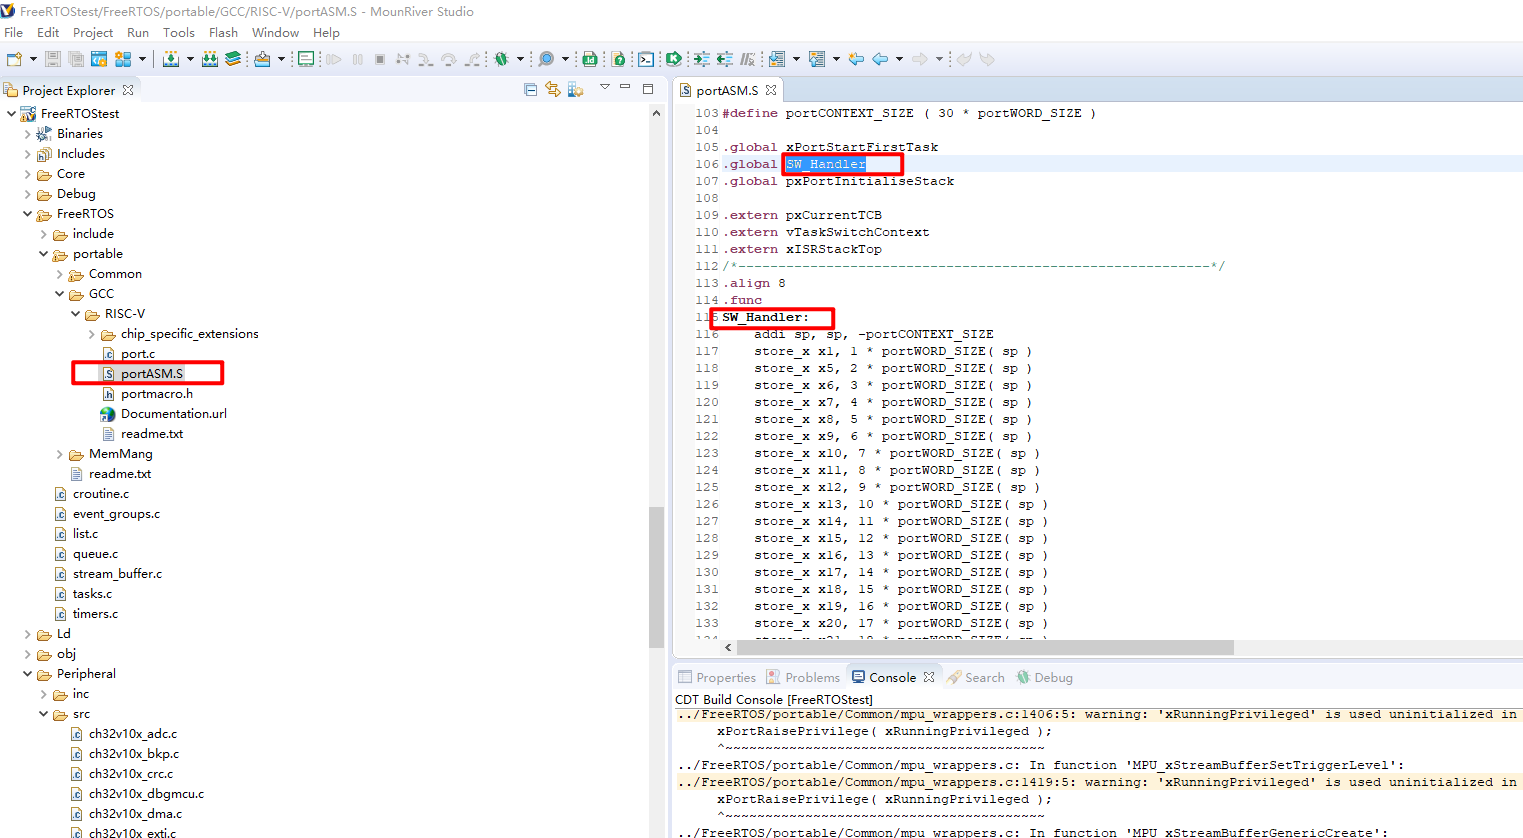1523x838 pixels.
Task: Open the Flash menu
Action: point(223,32)
